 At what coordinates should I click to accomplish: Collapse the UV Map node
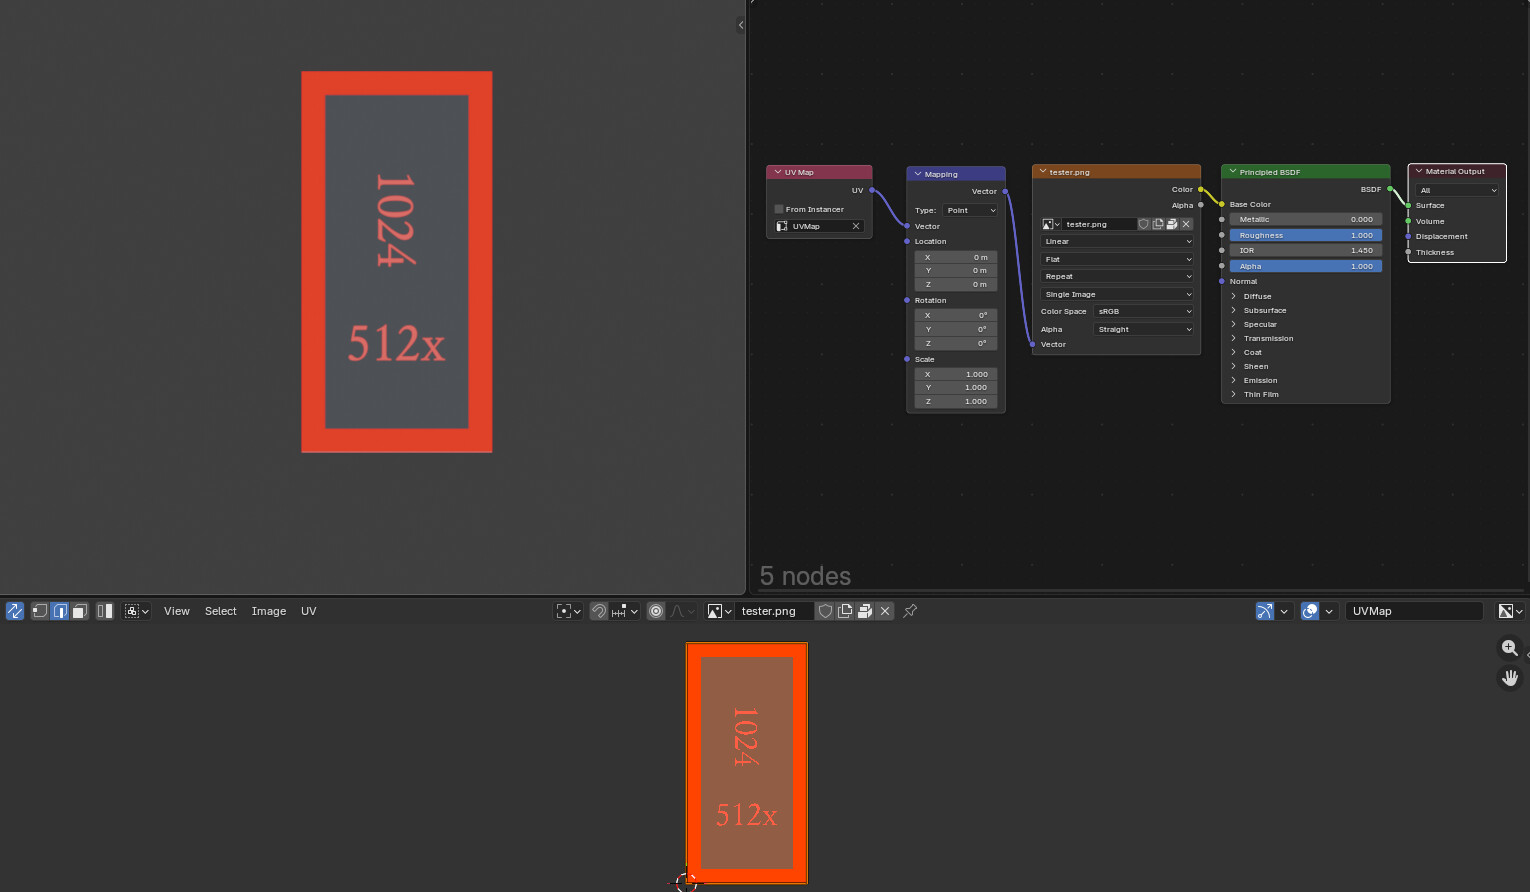pyautogui.click(x=777, y=172)
